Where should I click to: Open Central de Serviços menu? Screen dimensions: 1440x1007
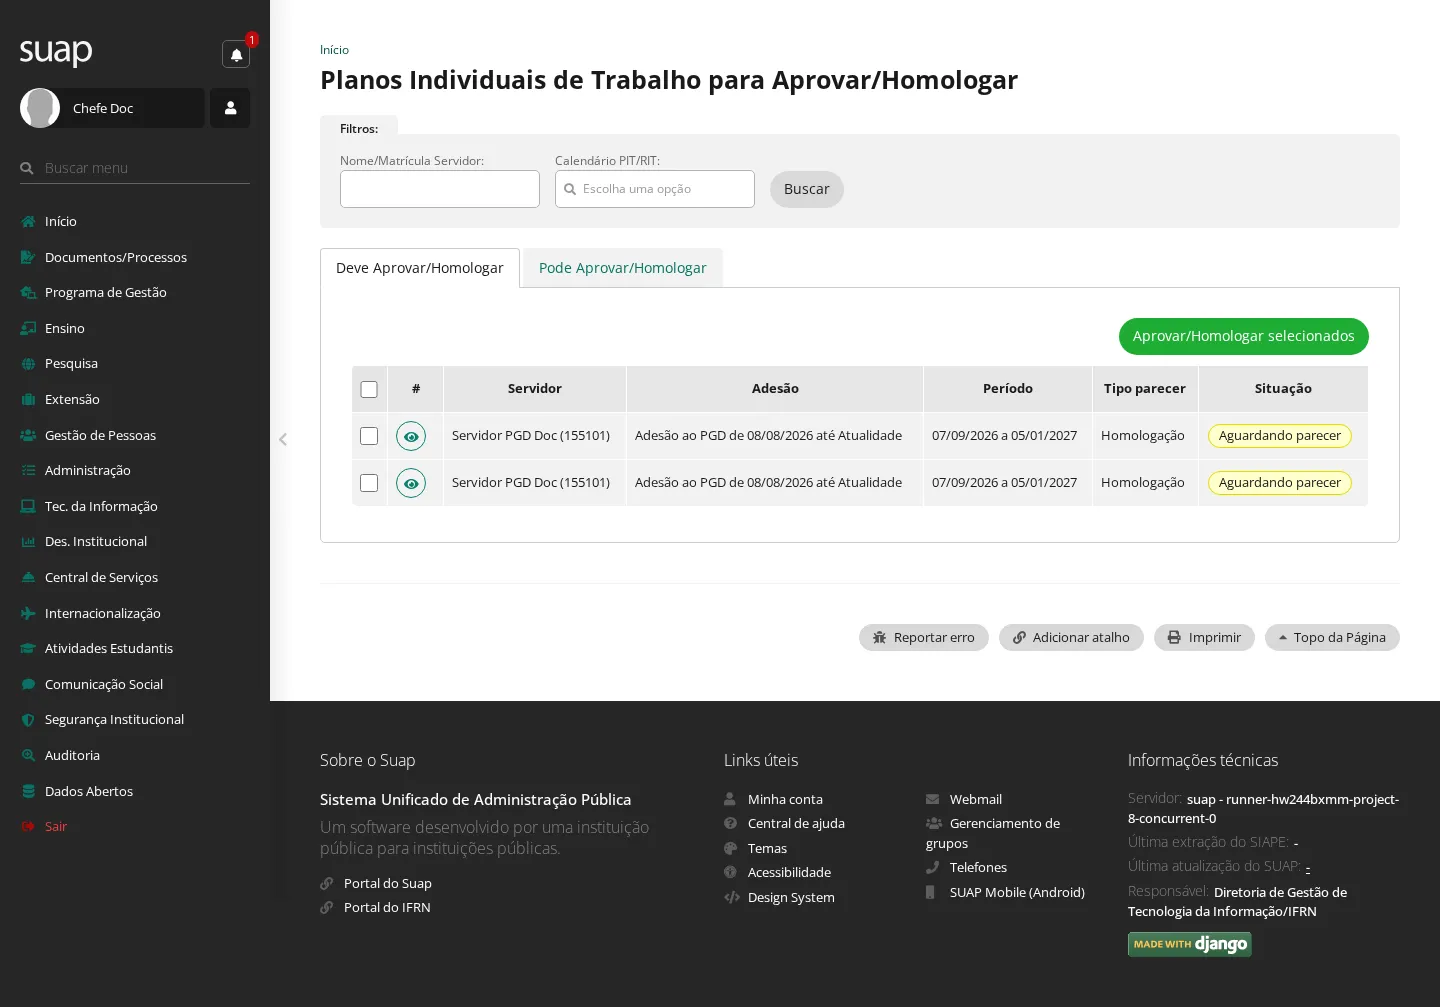[101, 577]
